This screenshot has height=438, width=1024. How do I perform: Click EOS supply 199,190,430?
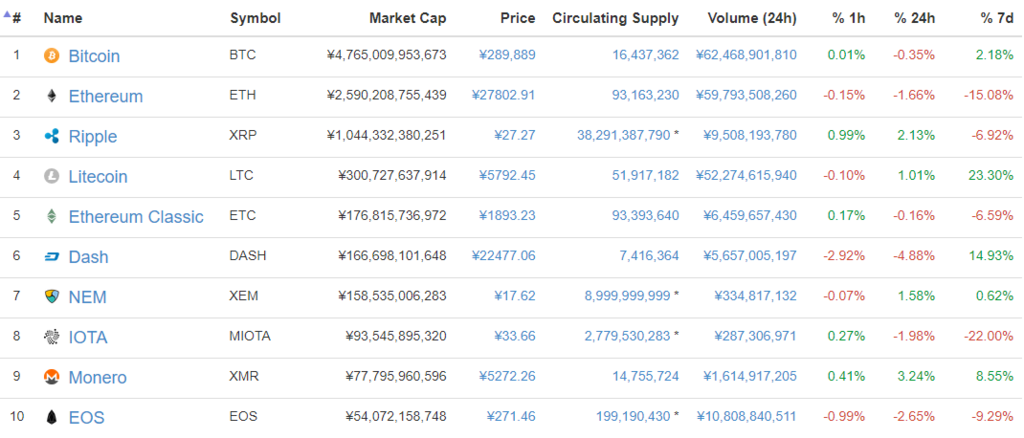click(633, 416)
